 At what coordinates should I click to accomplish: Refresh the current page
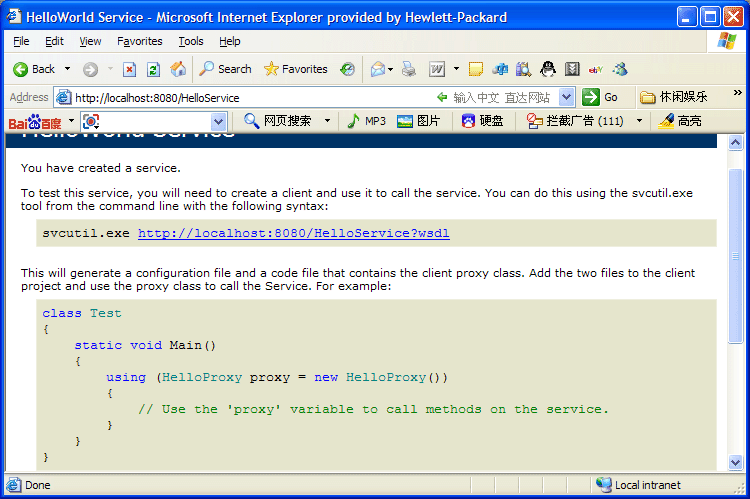[x=153, y=69]
